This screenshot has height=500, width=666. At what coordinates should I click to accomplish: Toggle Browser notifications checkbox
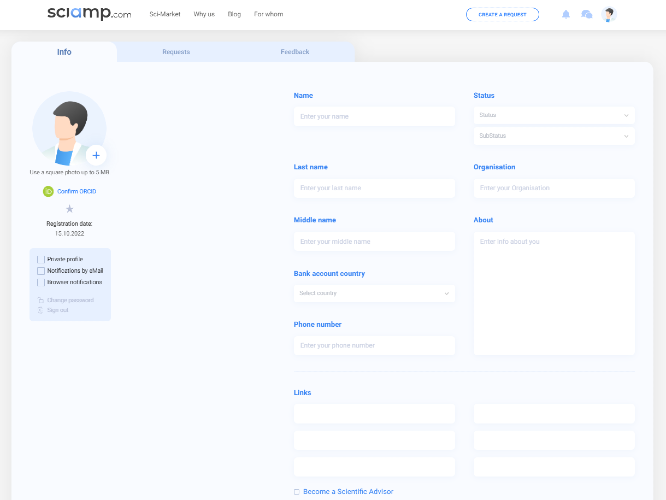tap(41, 282)
